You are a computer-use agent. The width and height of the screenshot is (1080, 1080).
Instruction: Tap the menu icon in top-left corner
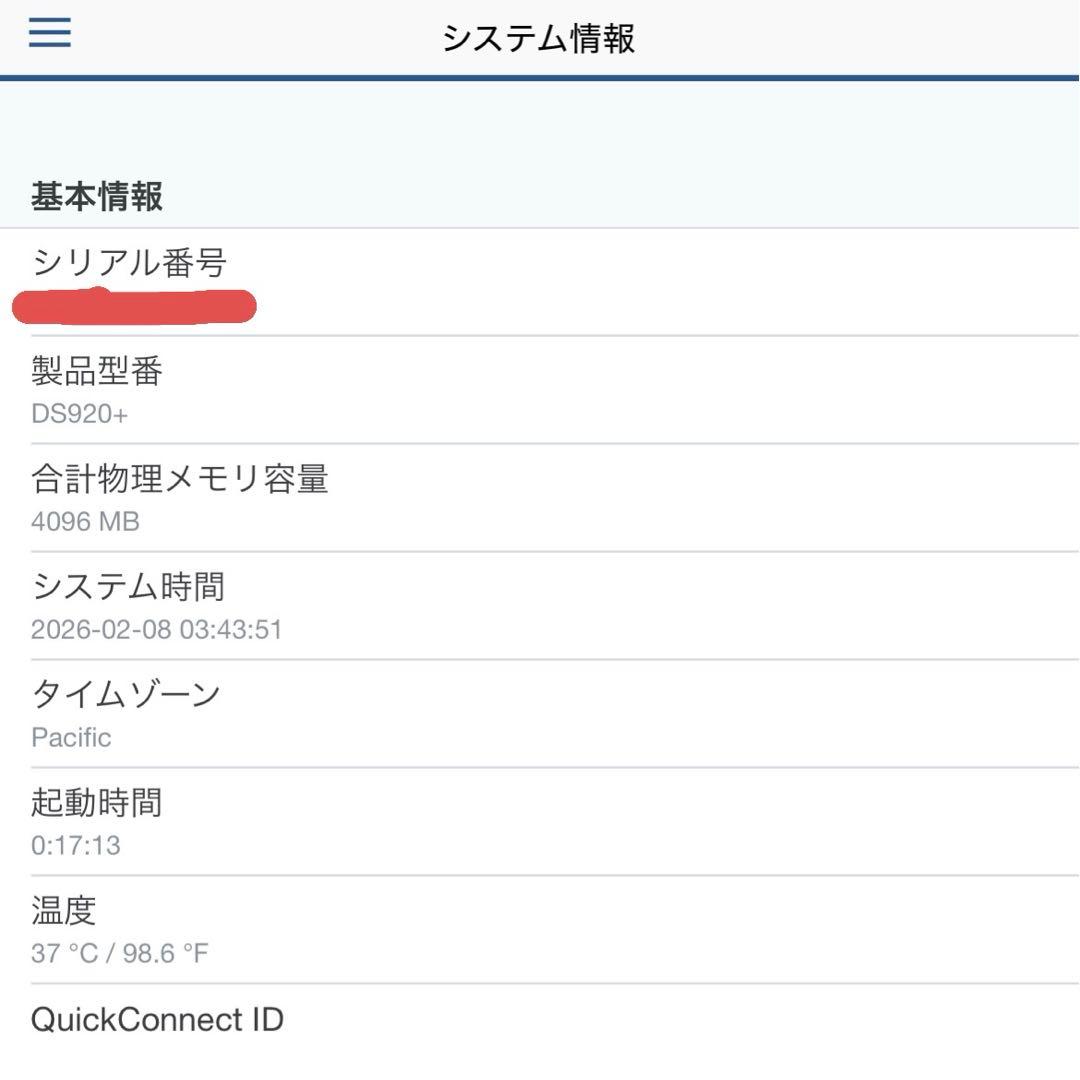(47, 32)
